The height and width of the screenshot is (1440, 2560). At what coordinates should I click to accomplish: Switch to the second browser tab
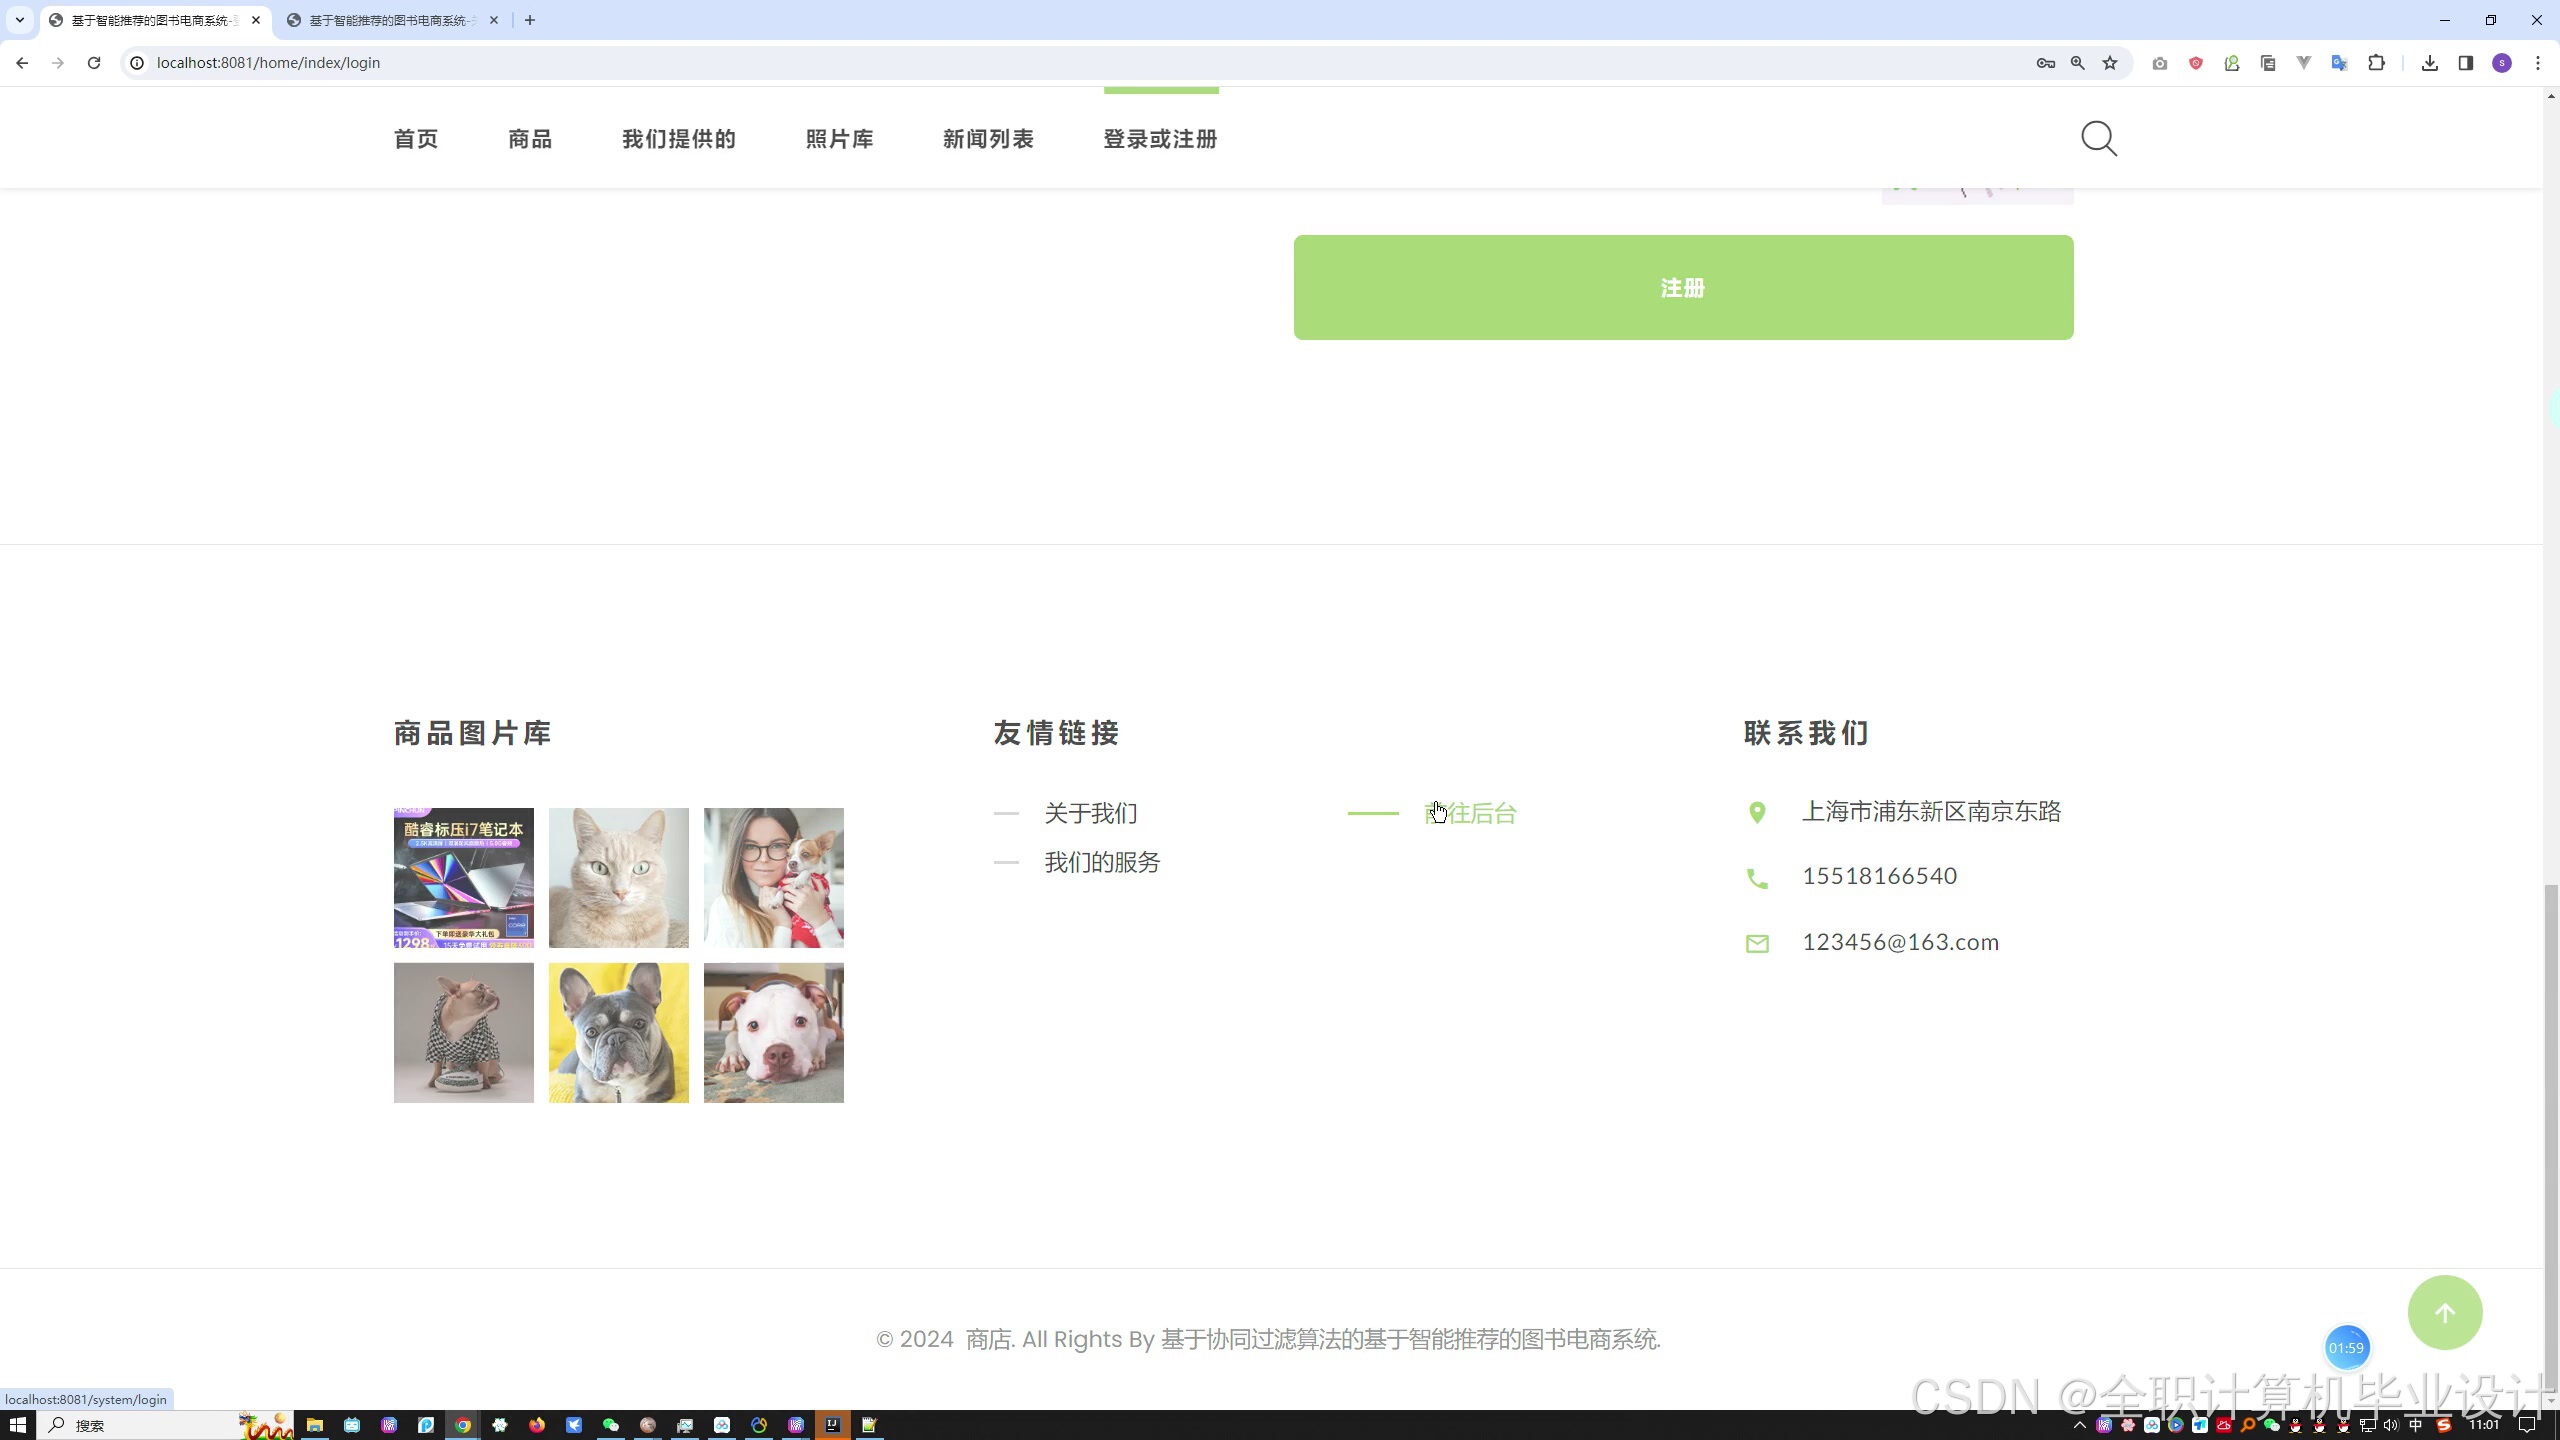(x=390, y=20)
